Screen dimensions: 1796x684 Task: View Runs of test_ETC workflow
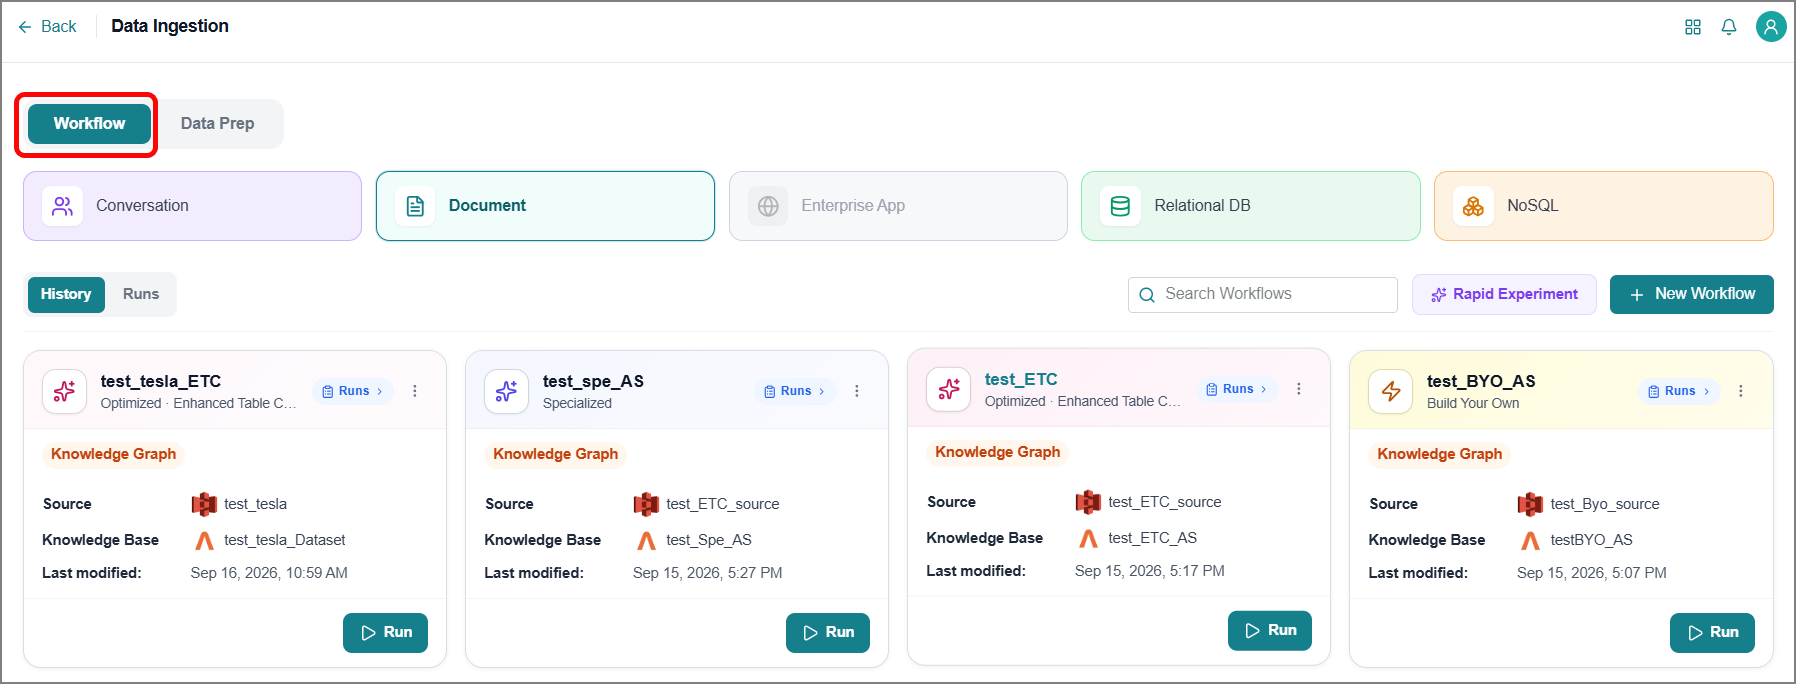1236,389
